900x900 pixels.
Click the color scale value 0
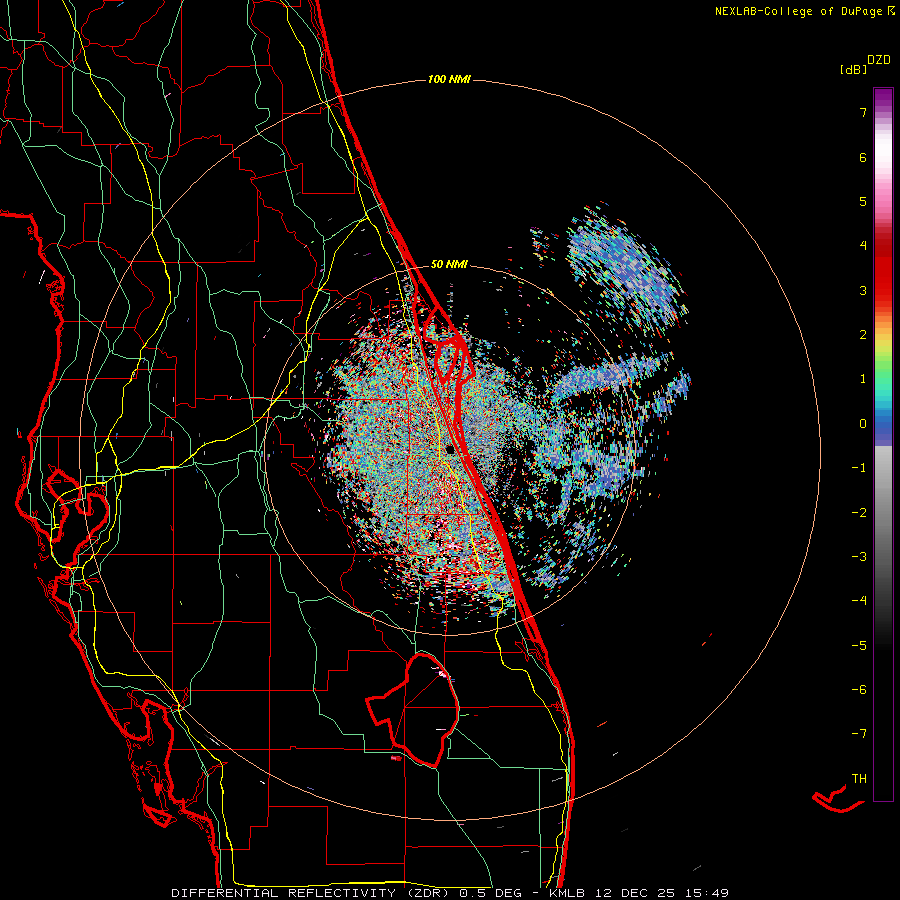[x=863, y=424]
